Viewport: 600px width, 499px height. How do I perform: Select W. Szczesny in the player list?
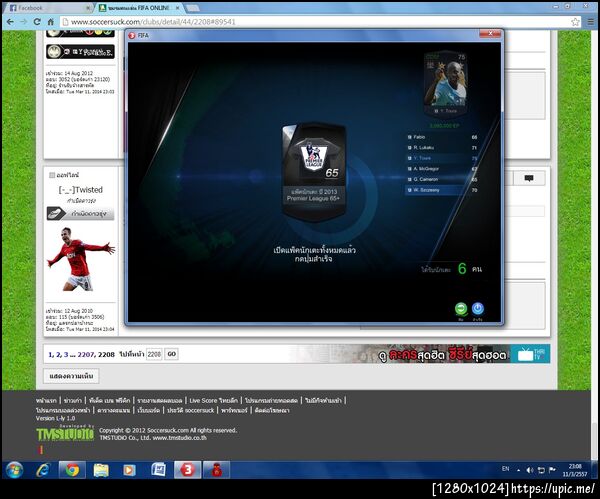442,190
